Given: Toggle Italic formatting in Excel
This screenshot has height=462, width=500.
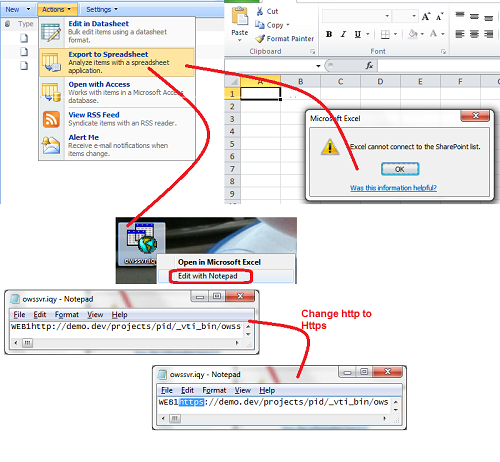Looking at the screenshot, I should coord(343,34).
